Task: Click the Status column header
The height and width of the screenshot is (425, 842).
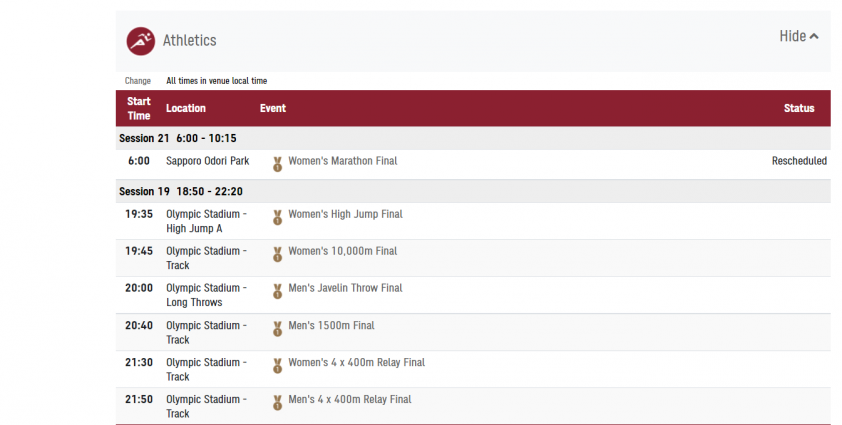Action: coord(799,108)
